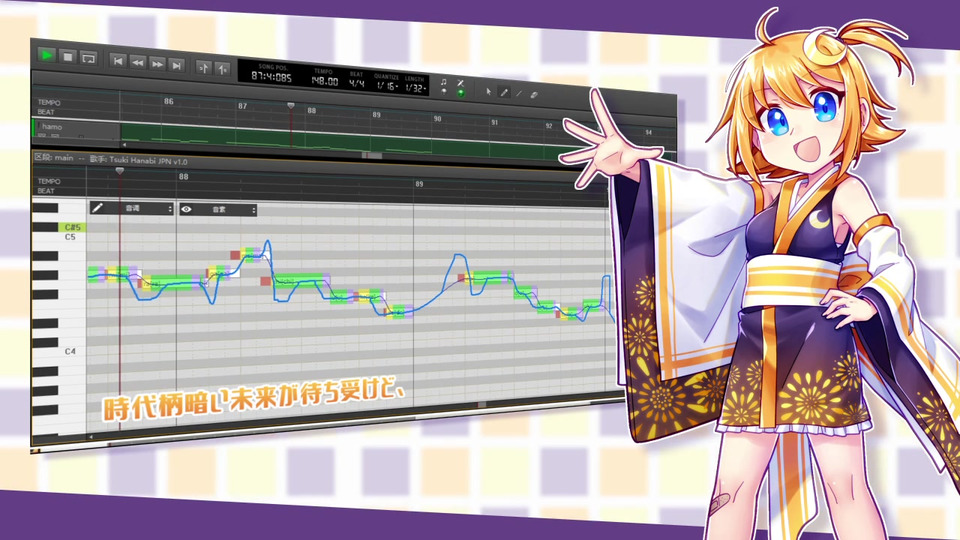The width and height of the screenshot is (960, 540).
Task: Select the Eraser tool
Action: click(534, 96)
